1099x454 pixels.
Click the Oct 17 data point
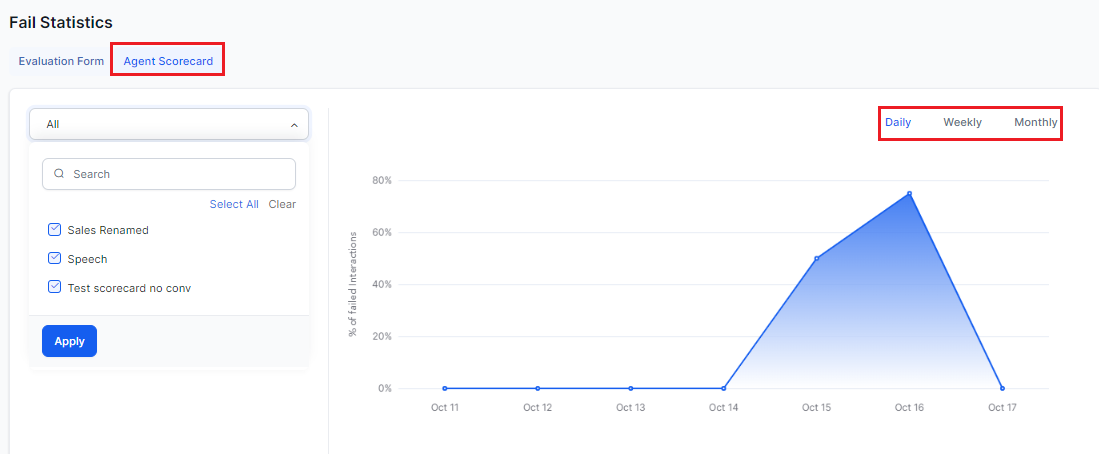(x=1002, y=388)
